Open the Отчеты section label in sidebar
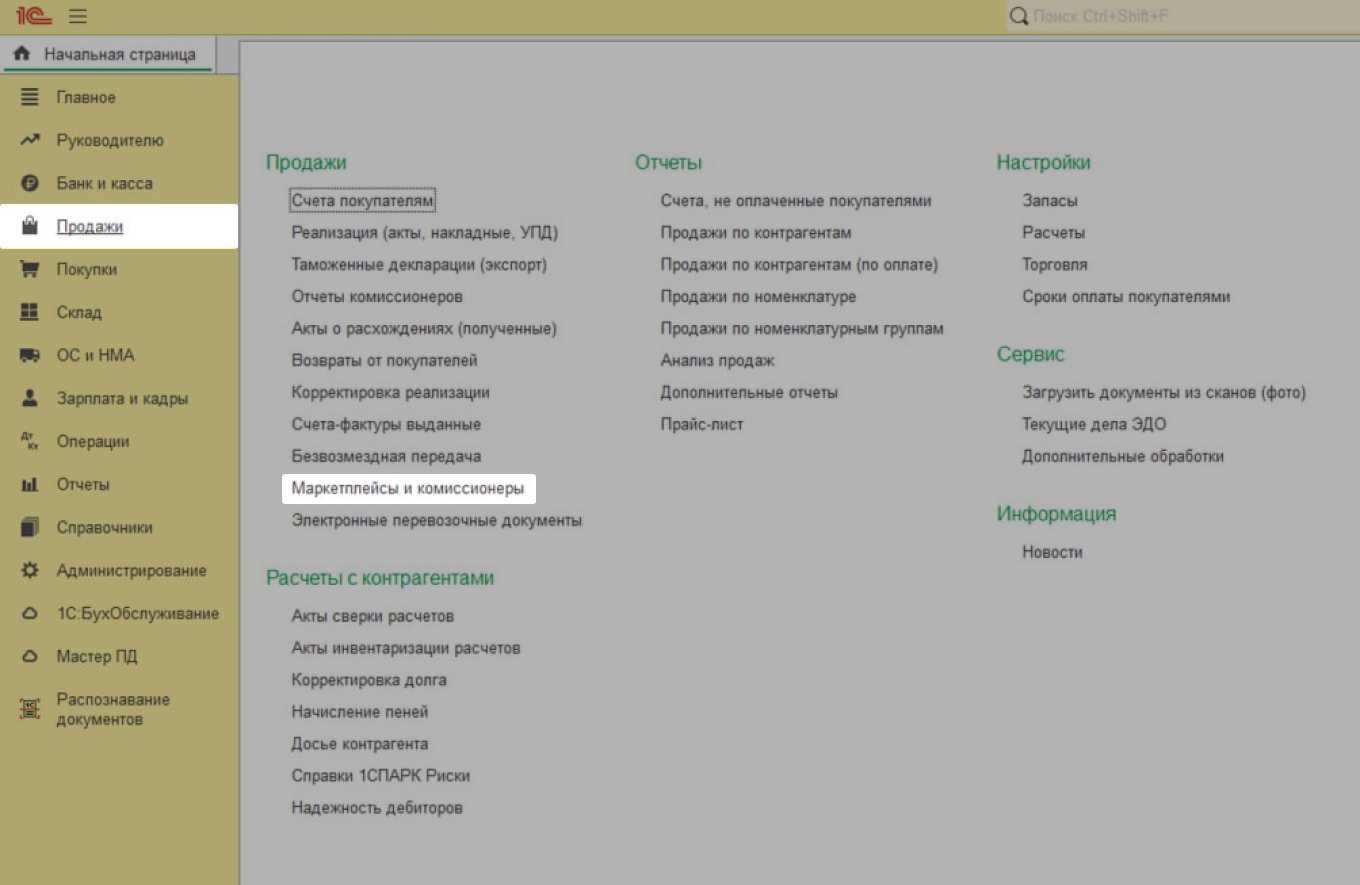The height and width of the screenshot is (885, 1360). [x=83, y=484]
